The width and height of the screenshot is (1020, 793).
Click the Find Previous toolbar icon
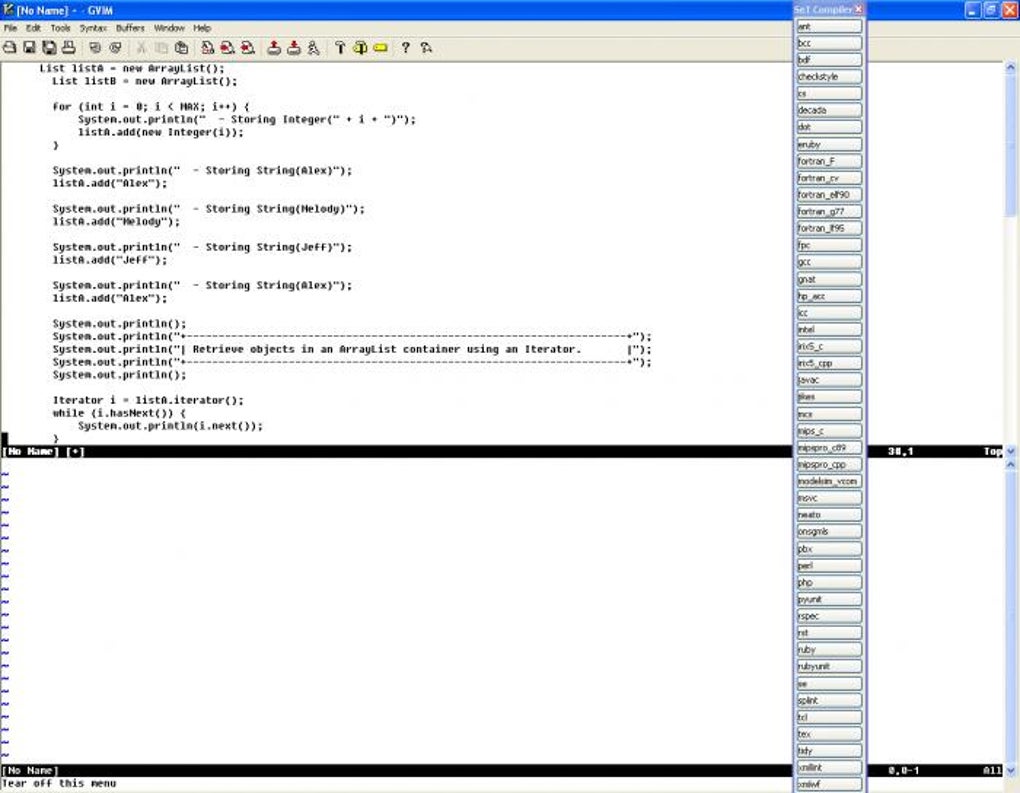(x=248, y=47)
